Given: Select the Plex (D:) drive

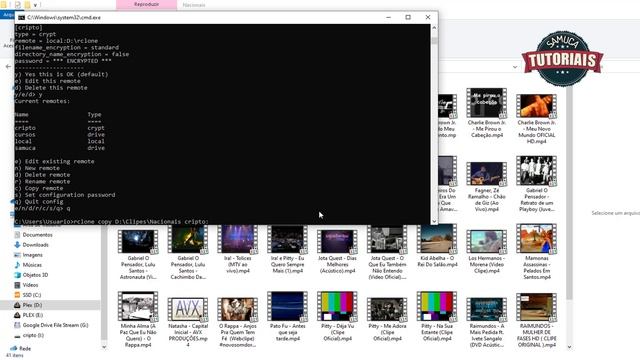Looking at the screenshot, I should pos(32,305).
